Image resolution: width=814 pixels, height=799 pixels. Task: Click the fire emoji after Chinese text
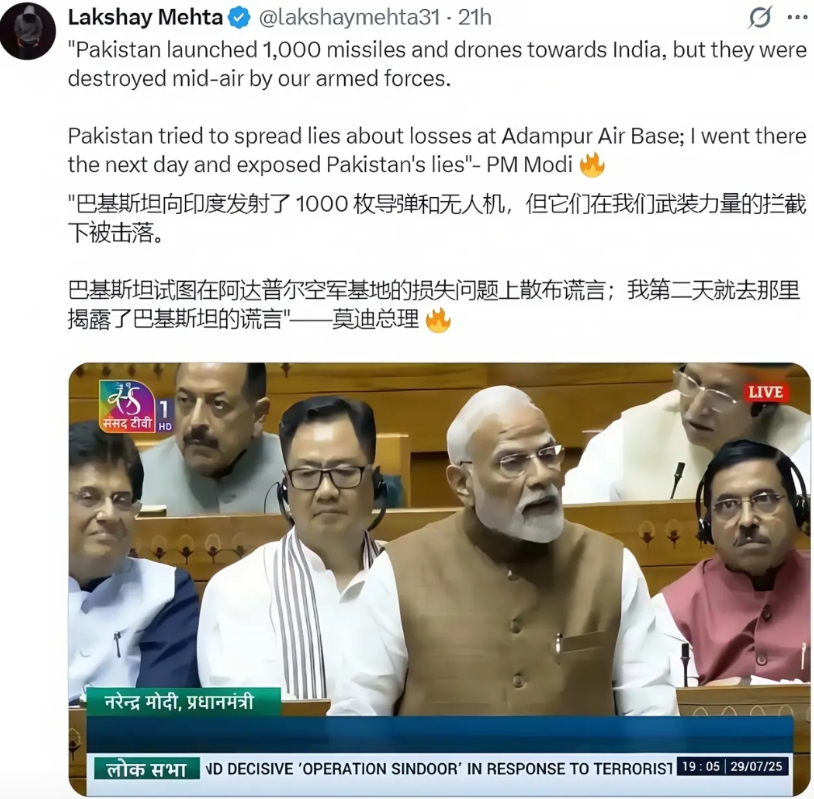pos(438,320)
